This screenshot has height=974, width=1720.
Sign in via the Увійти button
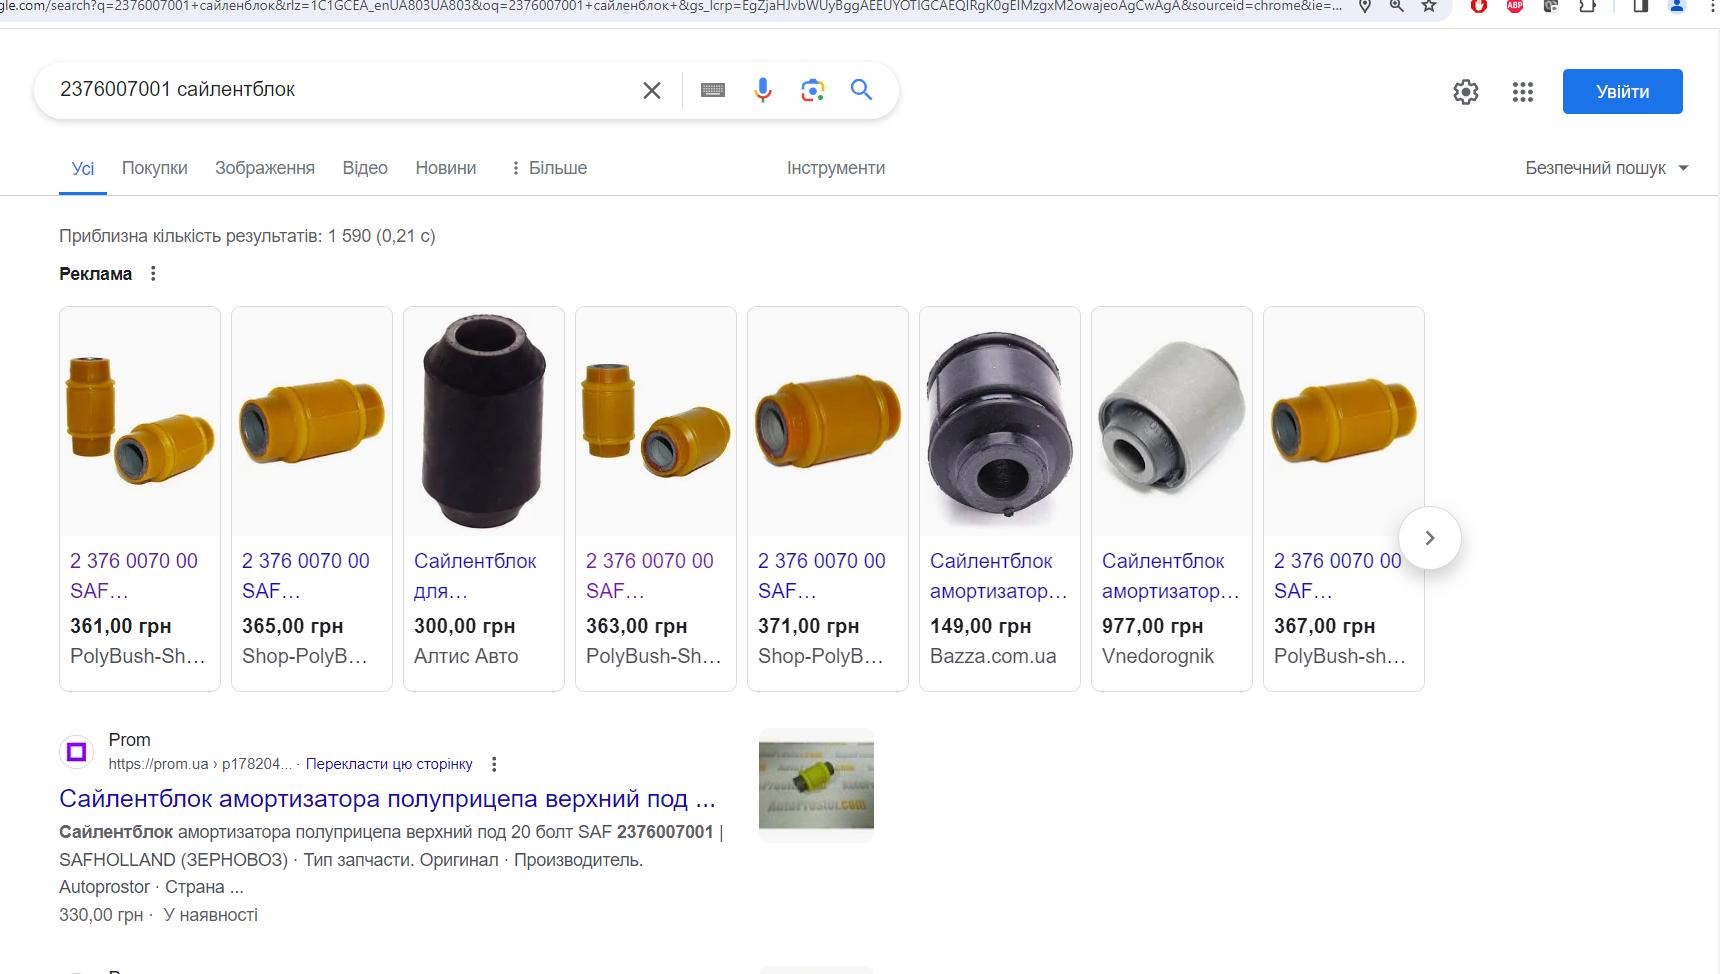(x=1623, y=92)
